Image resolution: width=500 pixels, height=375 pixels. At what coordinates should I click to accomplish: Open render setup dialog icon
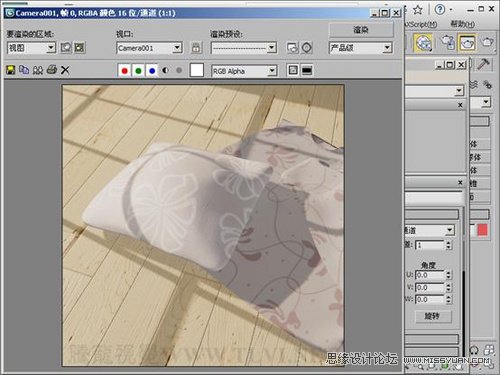292,48
